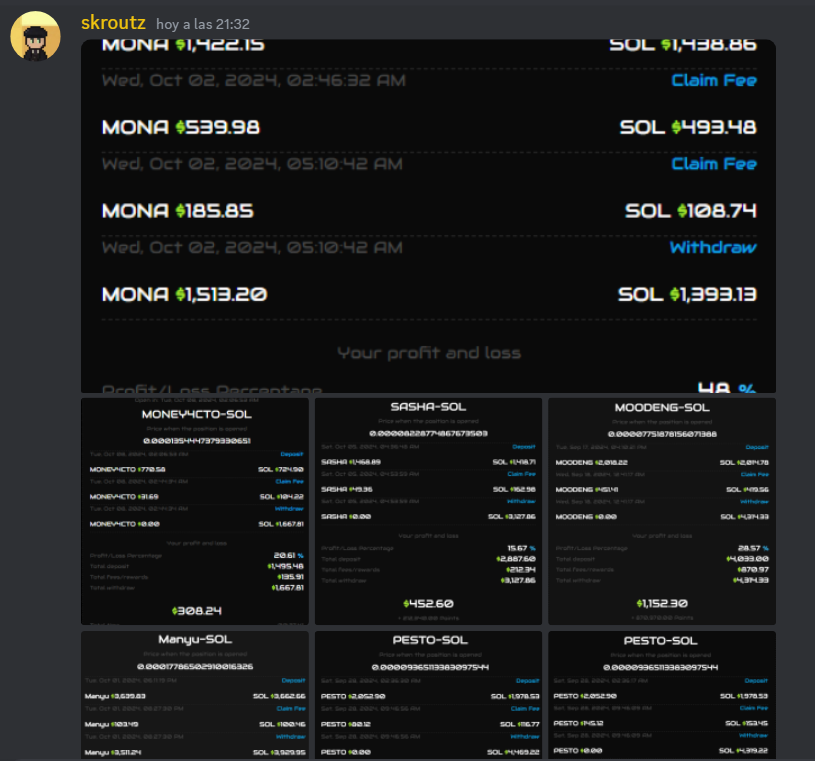
Task: Open the Manyu-SOL image thumbnail
Action: 195,694
